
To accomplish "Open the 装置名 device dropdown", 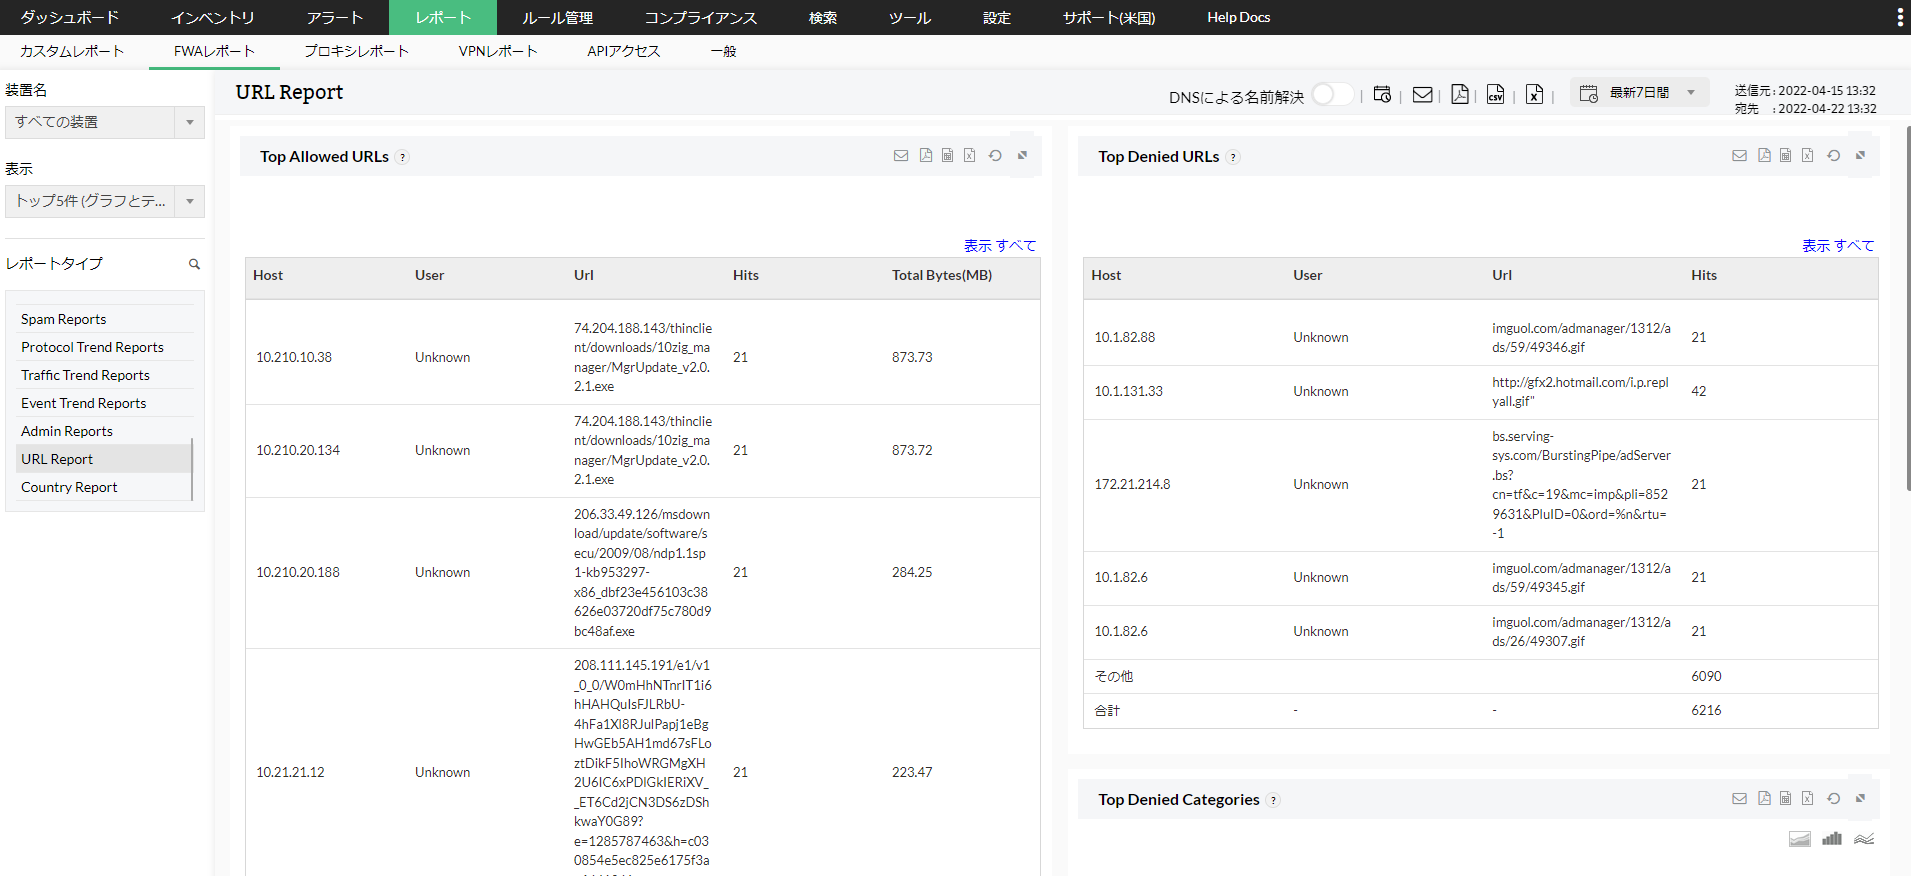I will tap(105, 122).
